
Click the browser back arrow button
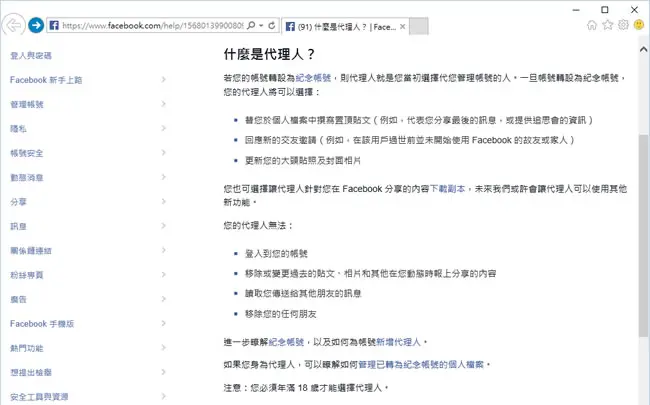(x=13, y=25)
